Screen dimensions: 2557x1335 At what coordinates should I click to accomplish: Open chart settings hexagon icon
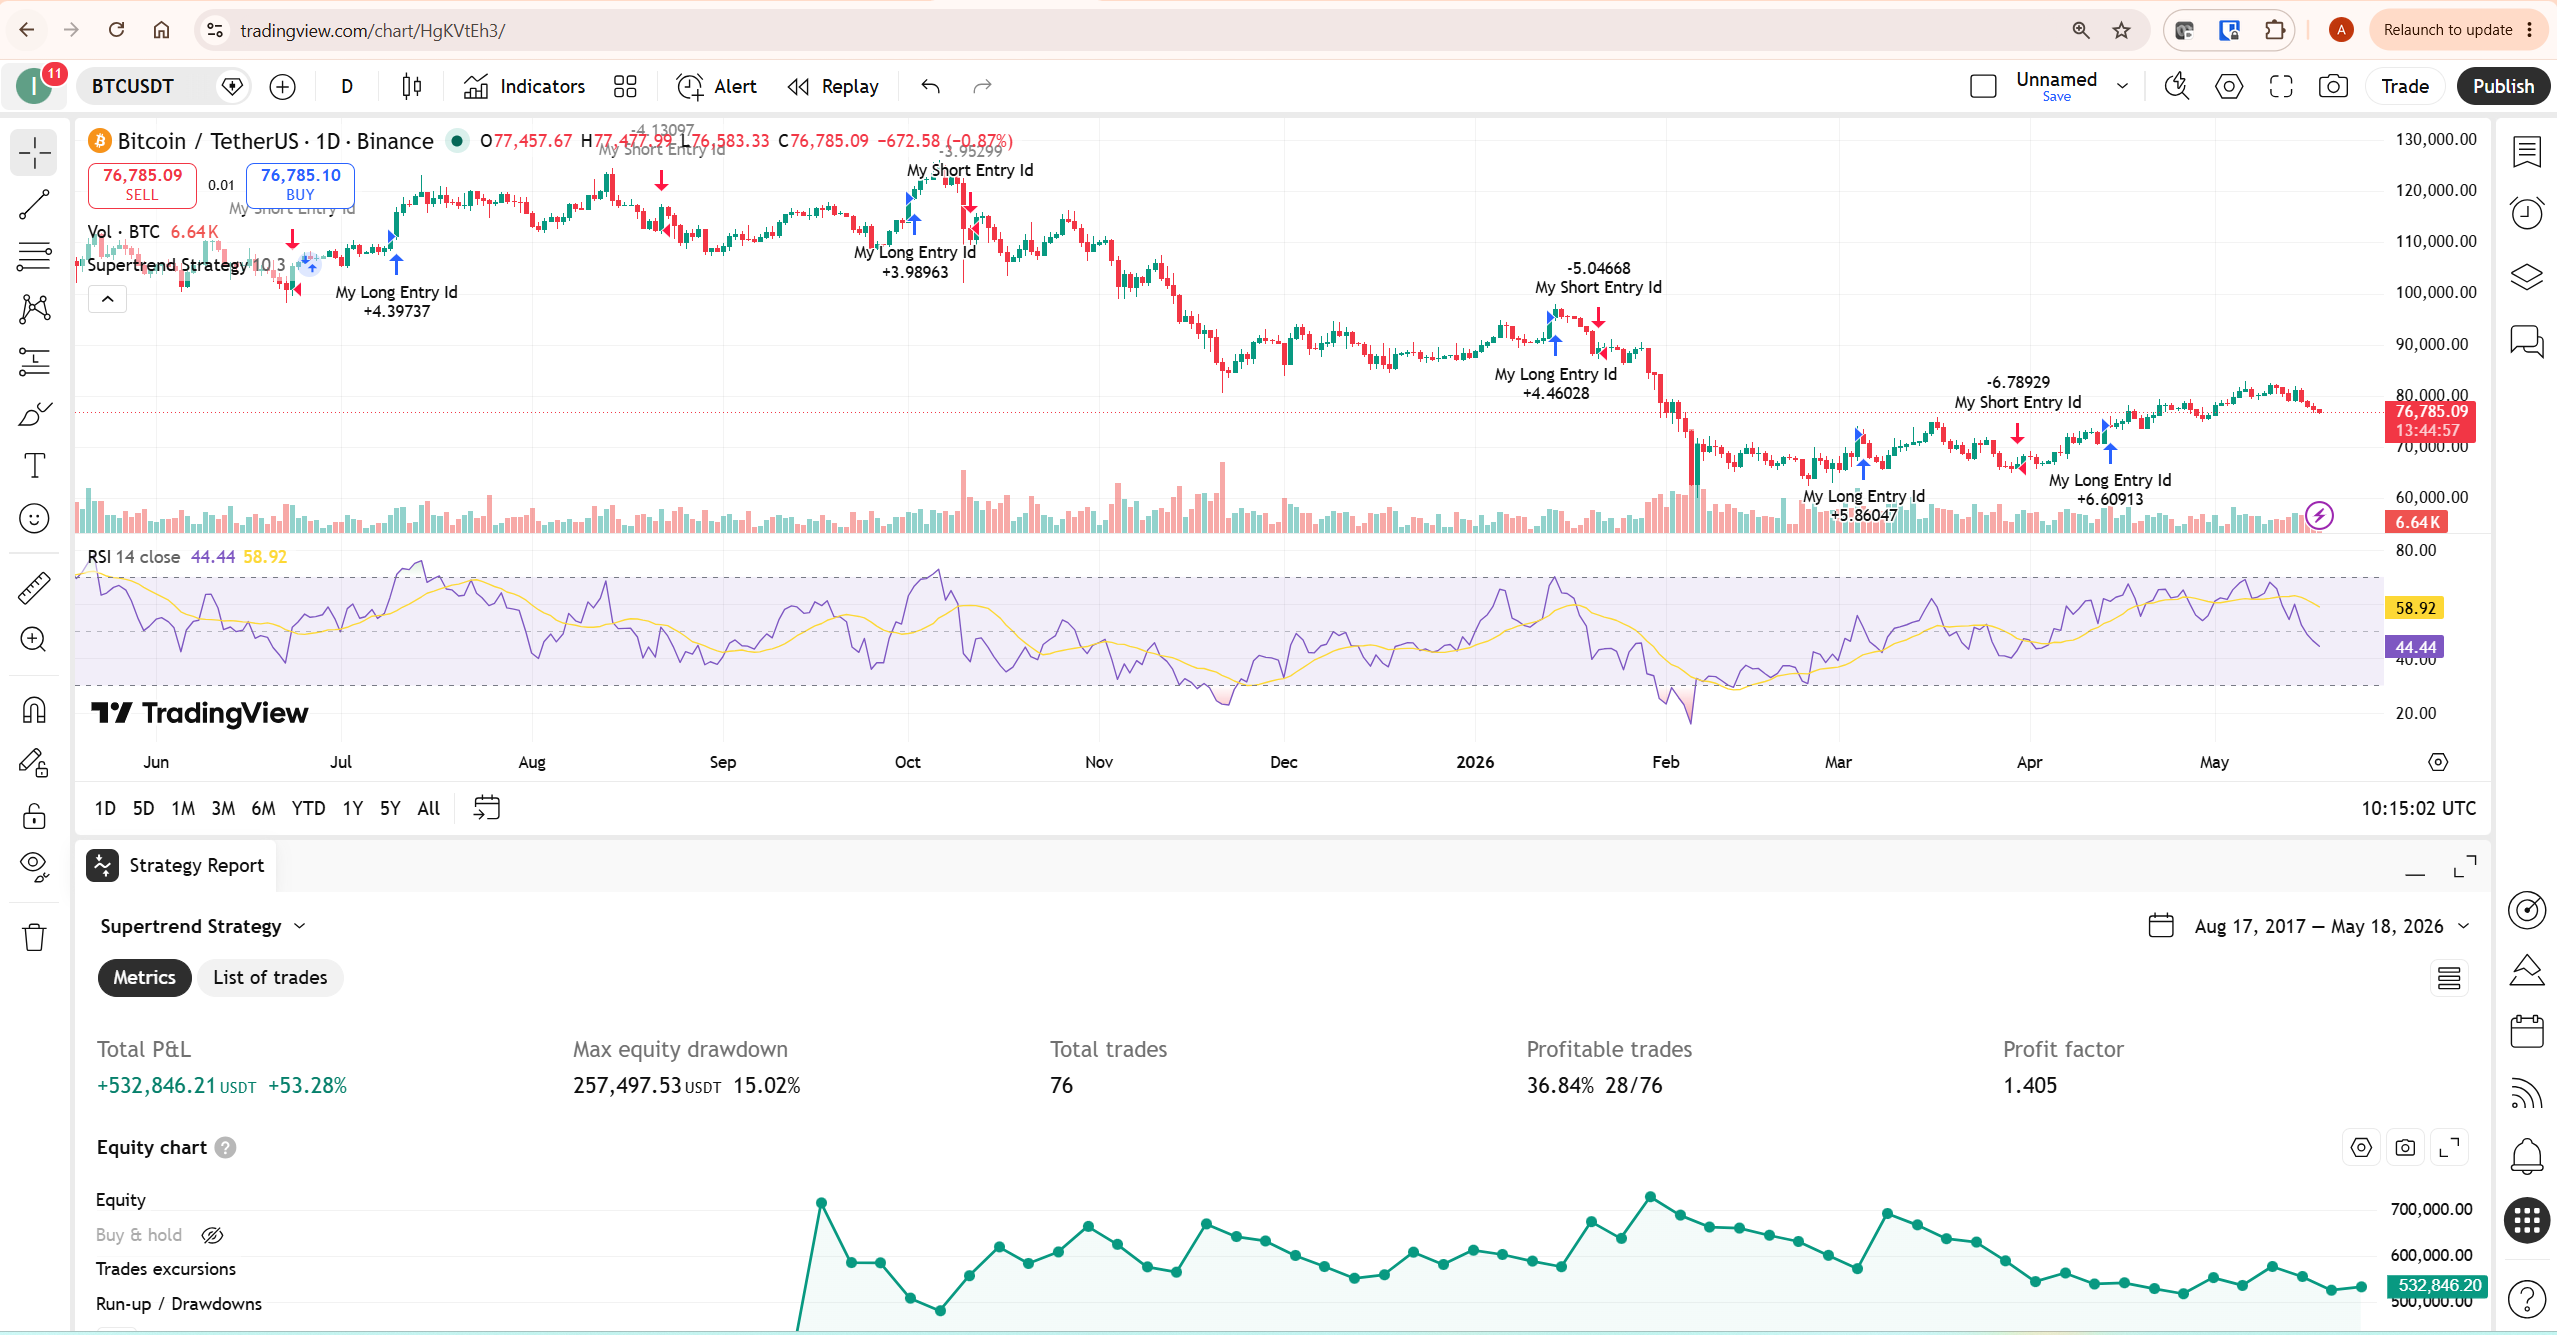[2229, 87]
